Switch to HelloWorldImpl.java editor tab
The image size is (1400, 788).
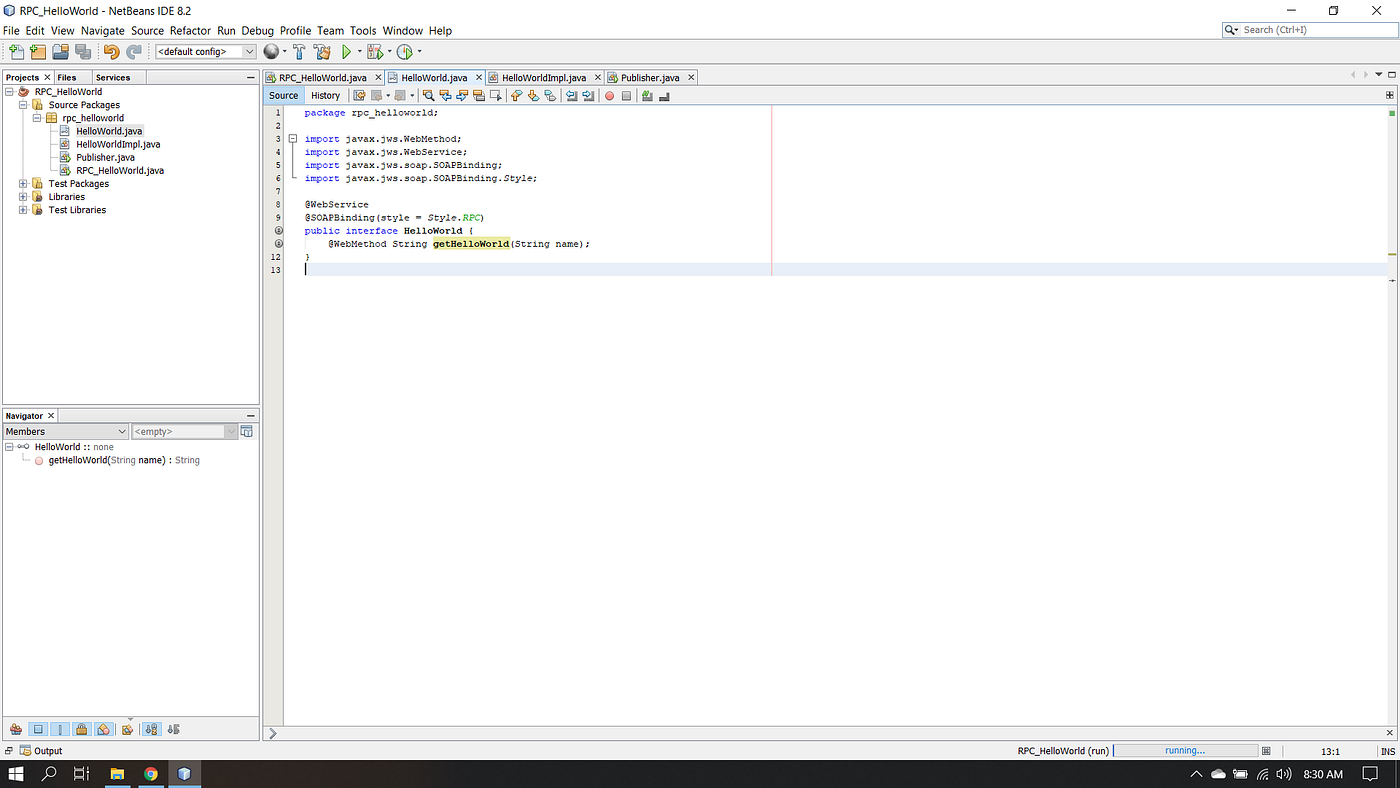tap(543, 77)
